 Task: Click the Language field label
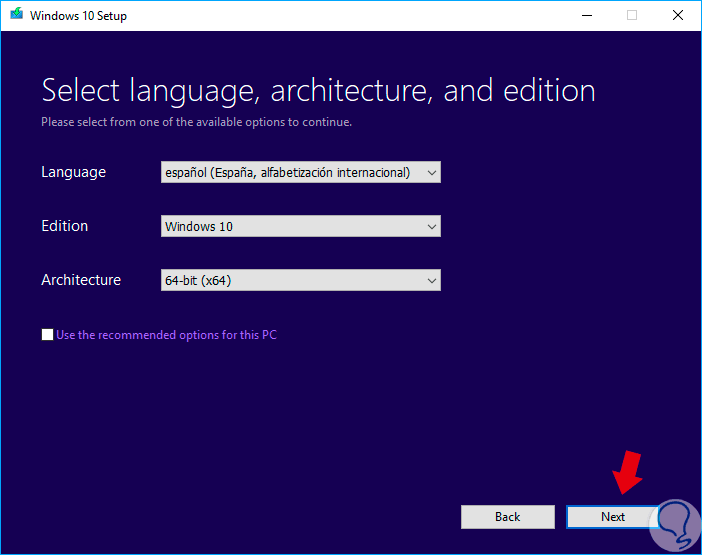(x=73, y=172)
